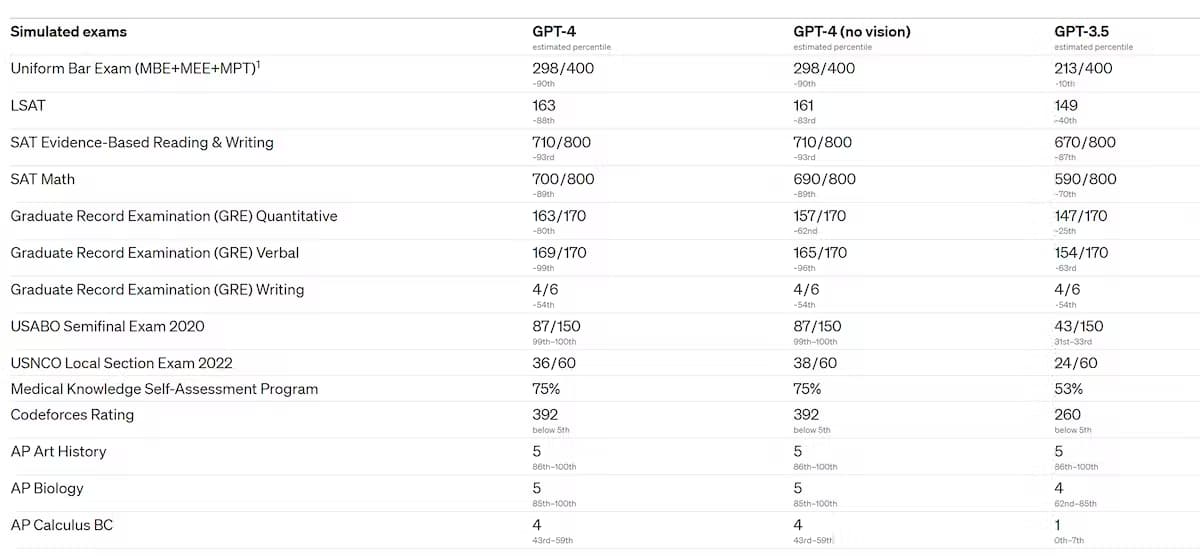Image resolution: width=1200 pixels, height=556 pixels.
Task: Click the SAT Math row label
Action: [x=43, y=179]
